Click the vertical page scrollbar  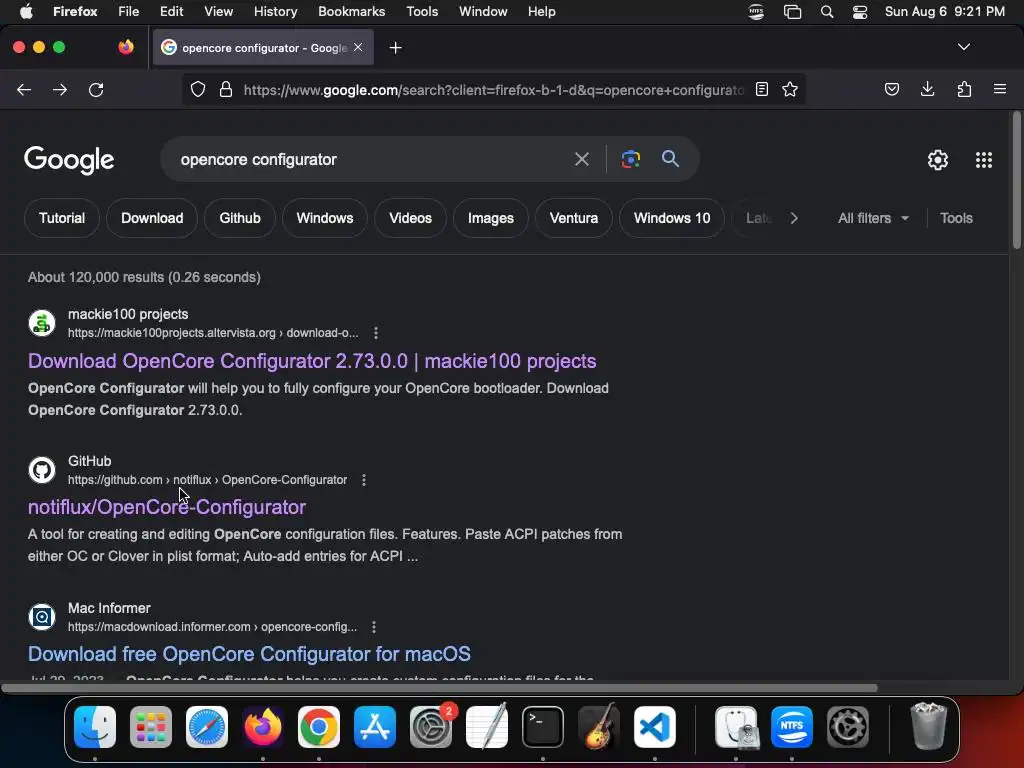[x=1016, y=180]
